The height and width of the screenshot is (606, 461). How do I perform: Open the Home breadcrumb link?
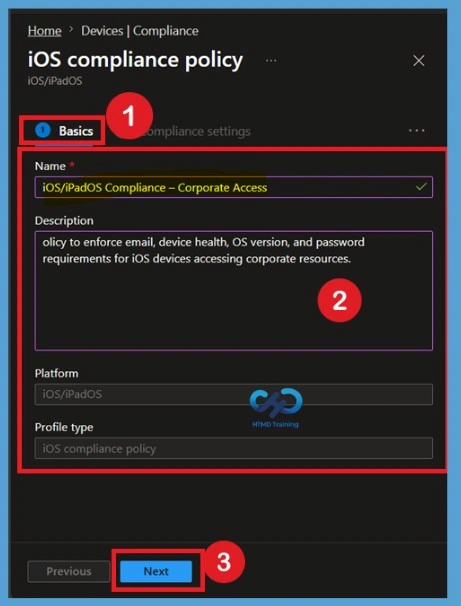coord(44,31)
